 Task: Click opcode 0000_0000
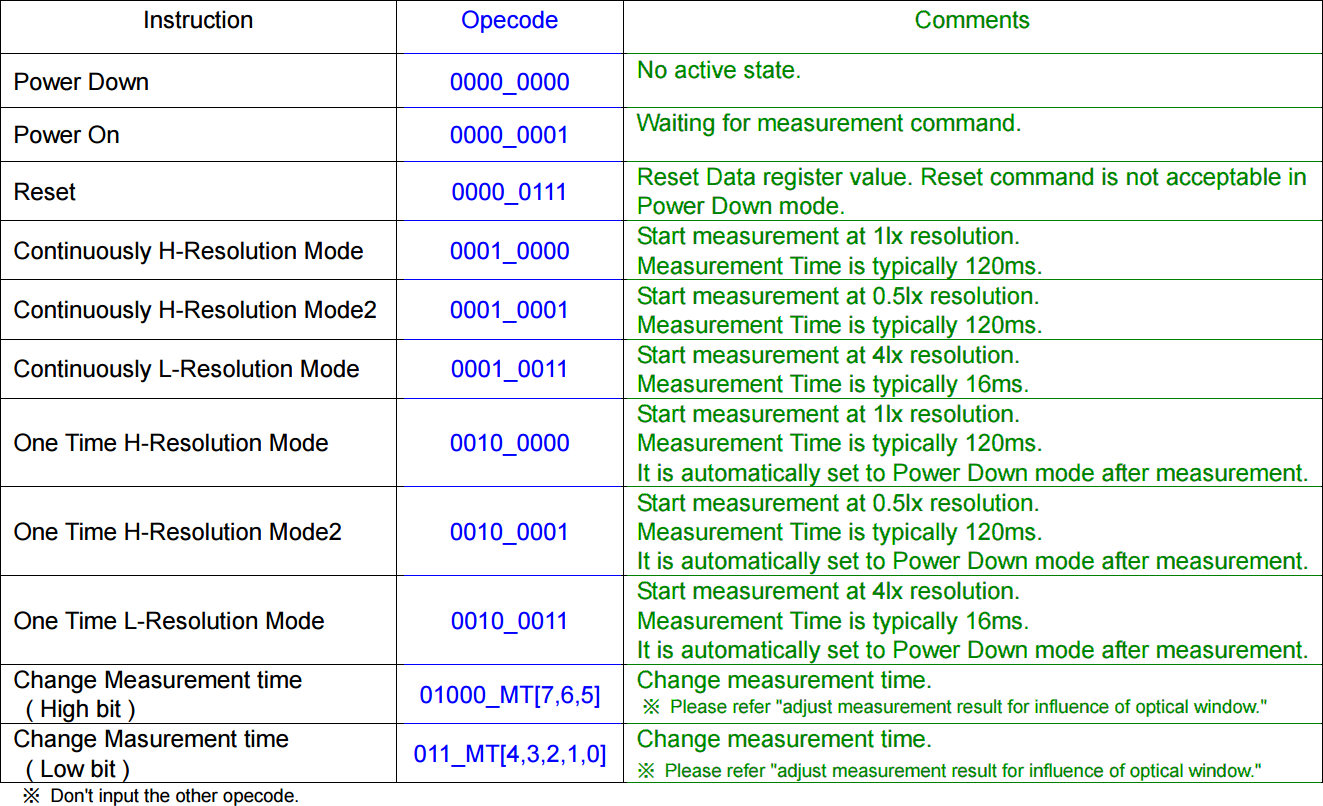pos(509,83)
